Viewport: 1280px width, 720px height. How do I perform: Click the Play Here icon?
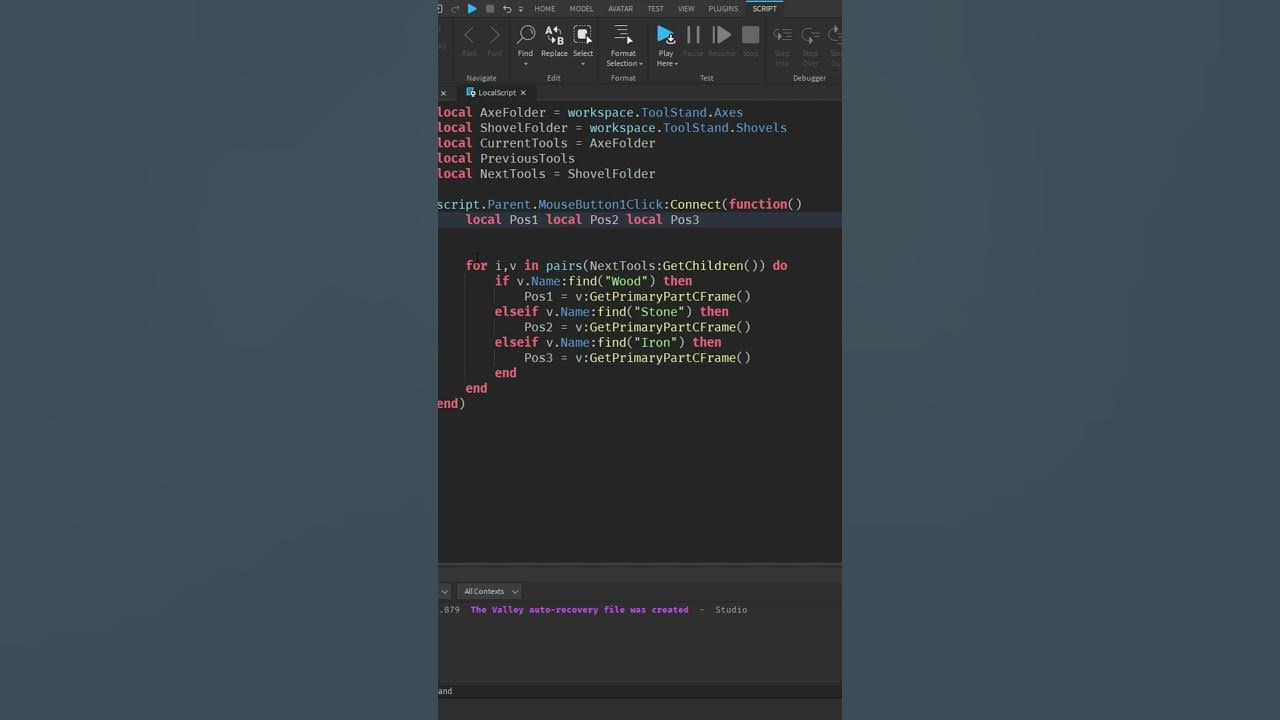click(666, 36)
